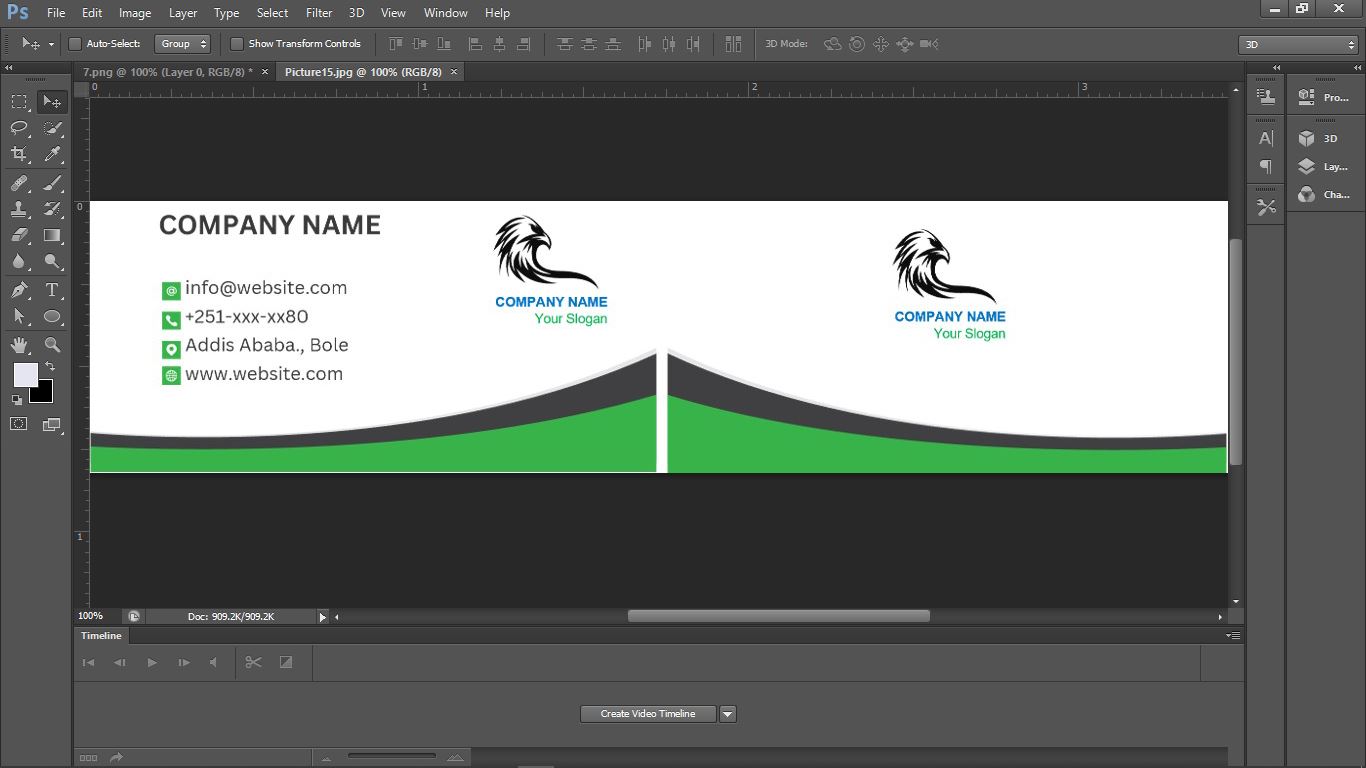
Task: Select the Eraser tool
Action: 19,235
